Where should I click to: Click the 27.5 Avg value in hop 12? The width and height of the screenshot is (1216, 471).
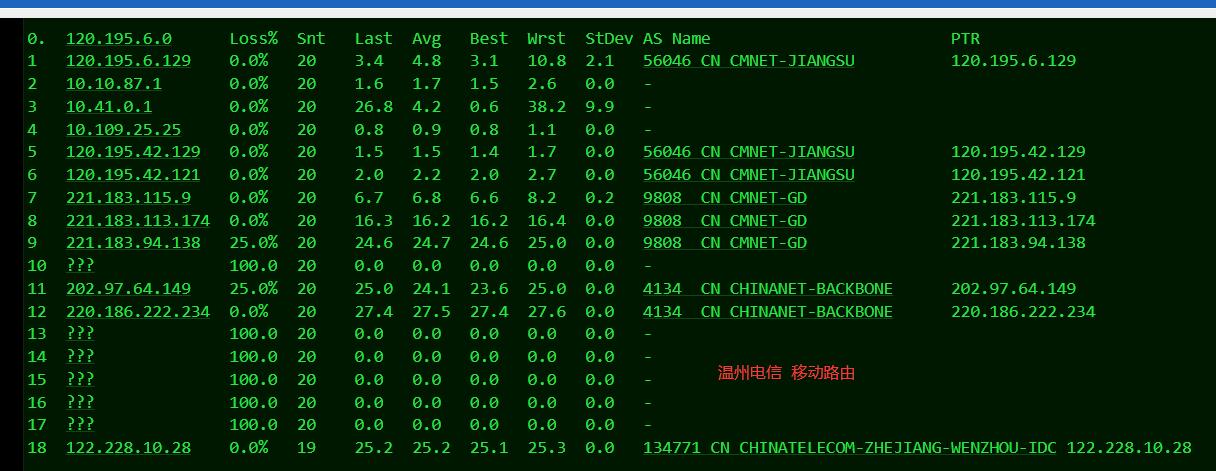[x=431, y=311]
